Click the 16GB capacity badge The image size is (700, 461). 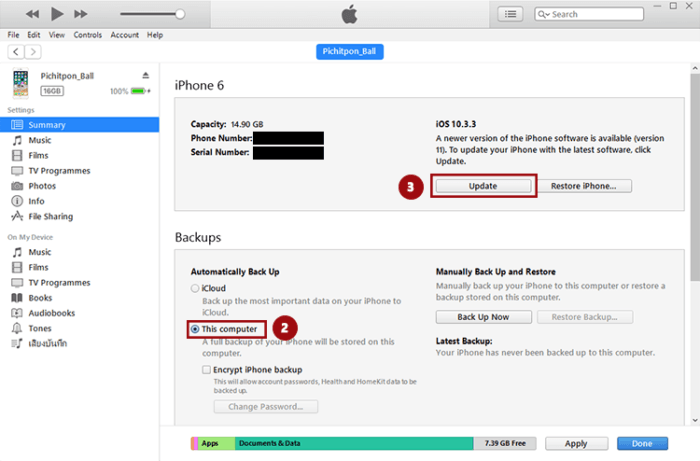point(52,91)
